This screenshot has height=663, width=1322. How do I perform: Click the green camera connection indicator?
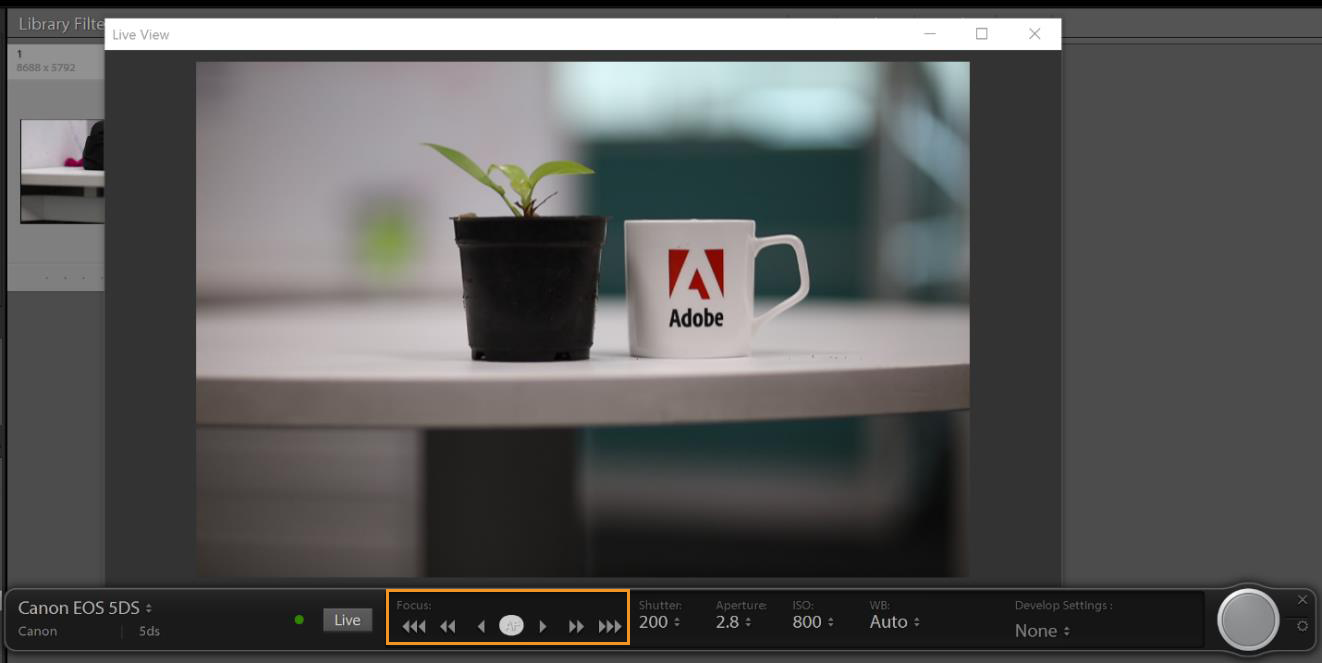pyautogui.click(x=300, y=620)
